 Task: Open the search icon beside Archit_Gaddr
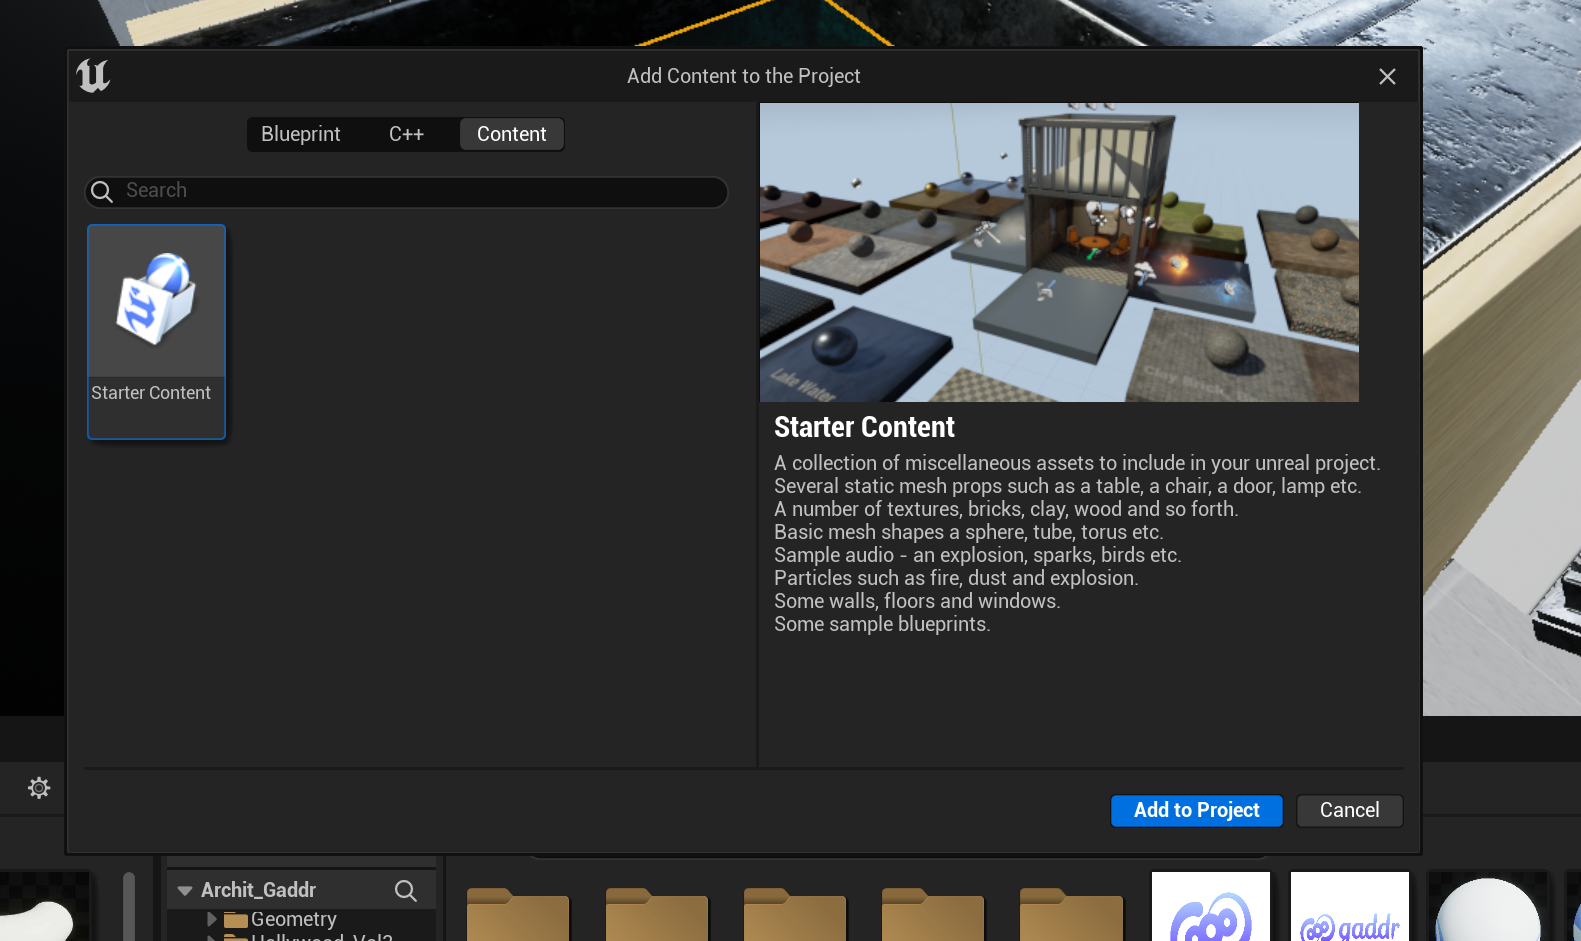point(405,890)
